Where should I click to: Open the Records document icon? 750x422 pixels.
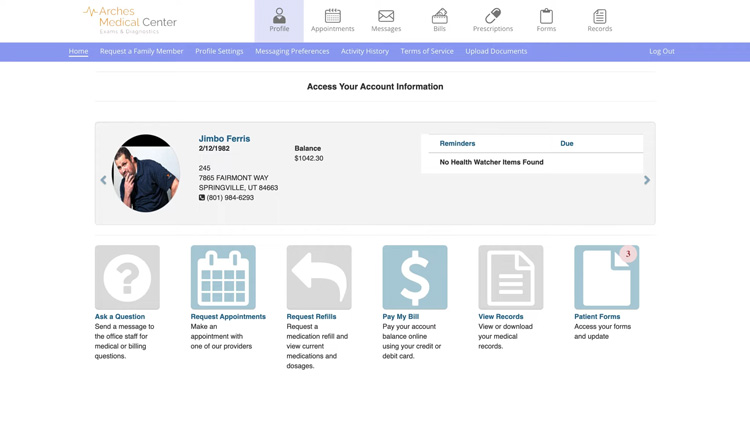click(600, 16)
